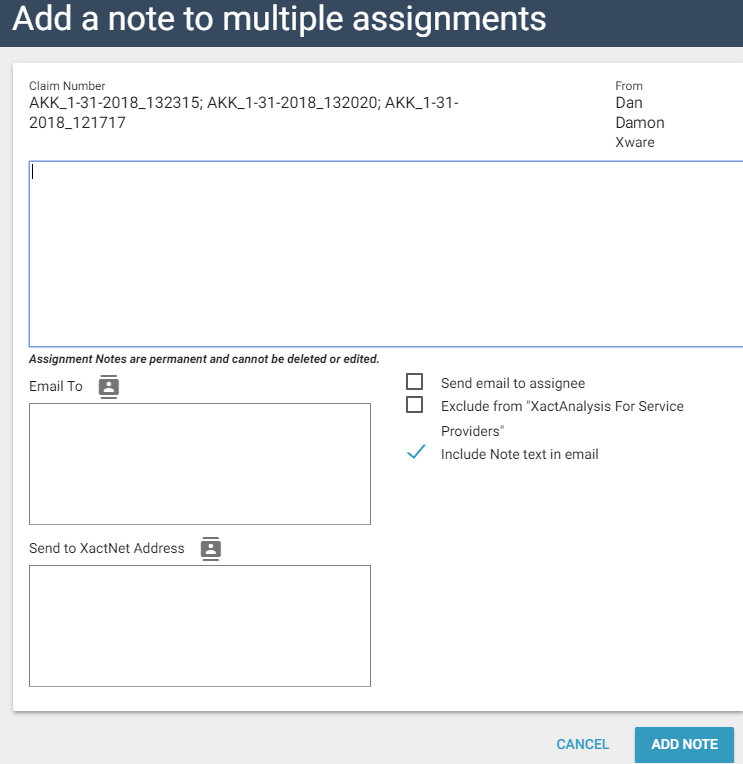Untick the Include Note text checkmark
Image resolution: width=743 pixels, height=764 pixels.
pyautogui.click(x=416, y=453)
